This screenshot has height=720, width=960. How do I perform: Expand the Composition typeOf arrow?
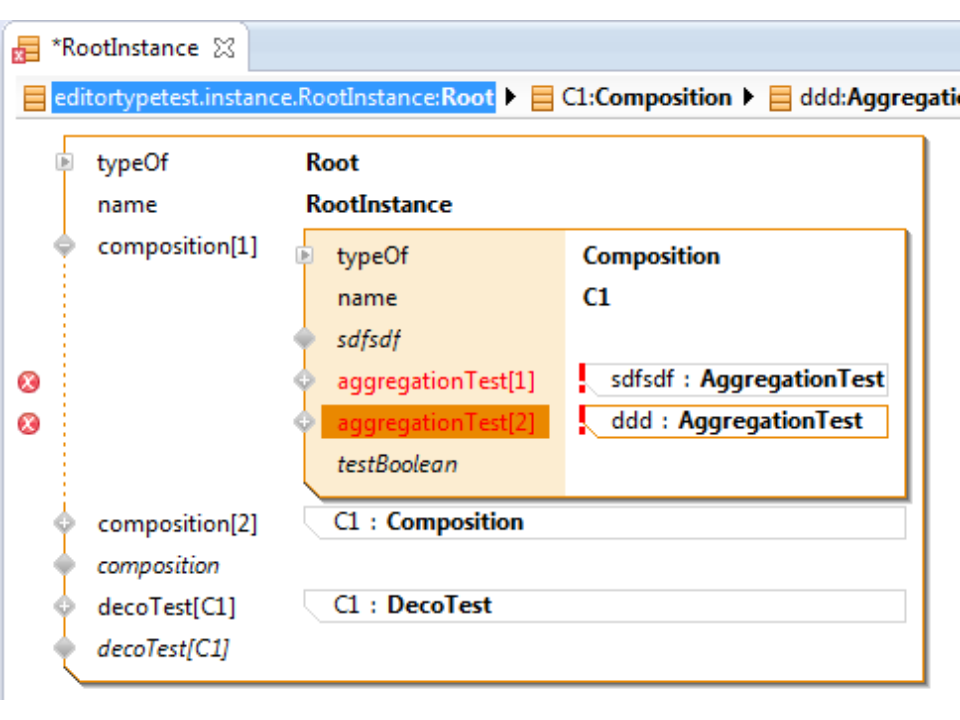point(305,256)
